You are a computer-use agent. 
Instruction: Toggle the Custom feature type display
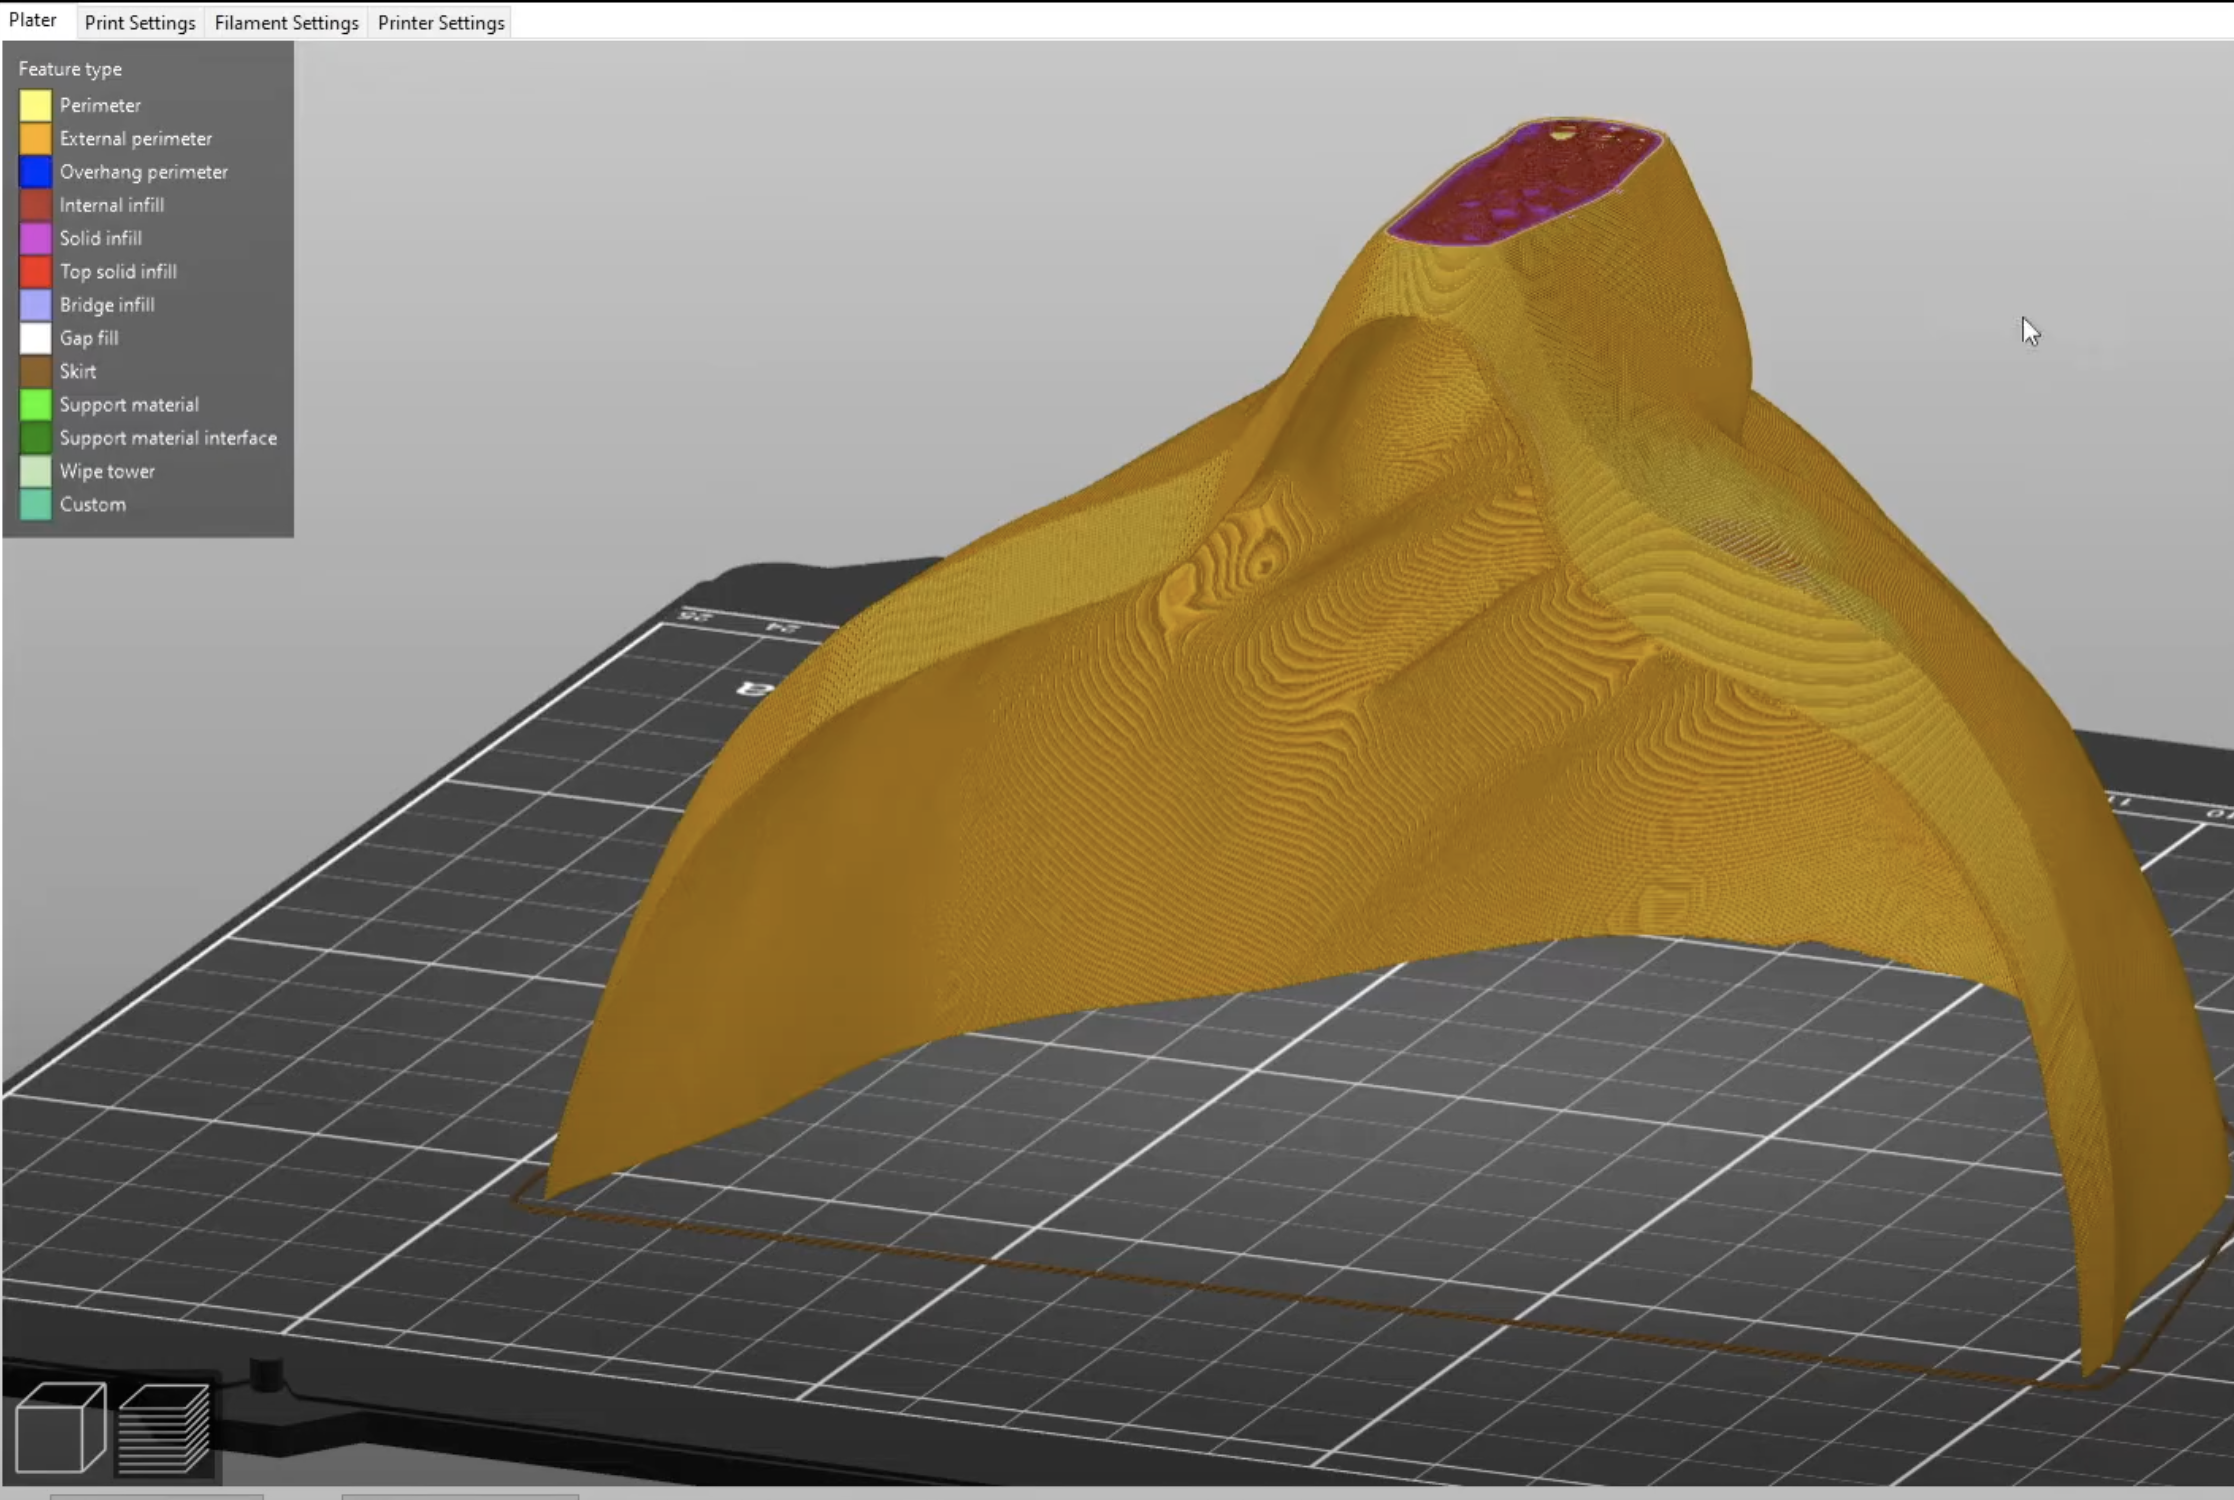click(34, 504)
